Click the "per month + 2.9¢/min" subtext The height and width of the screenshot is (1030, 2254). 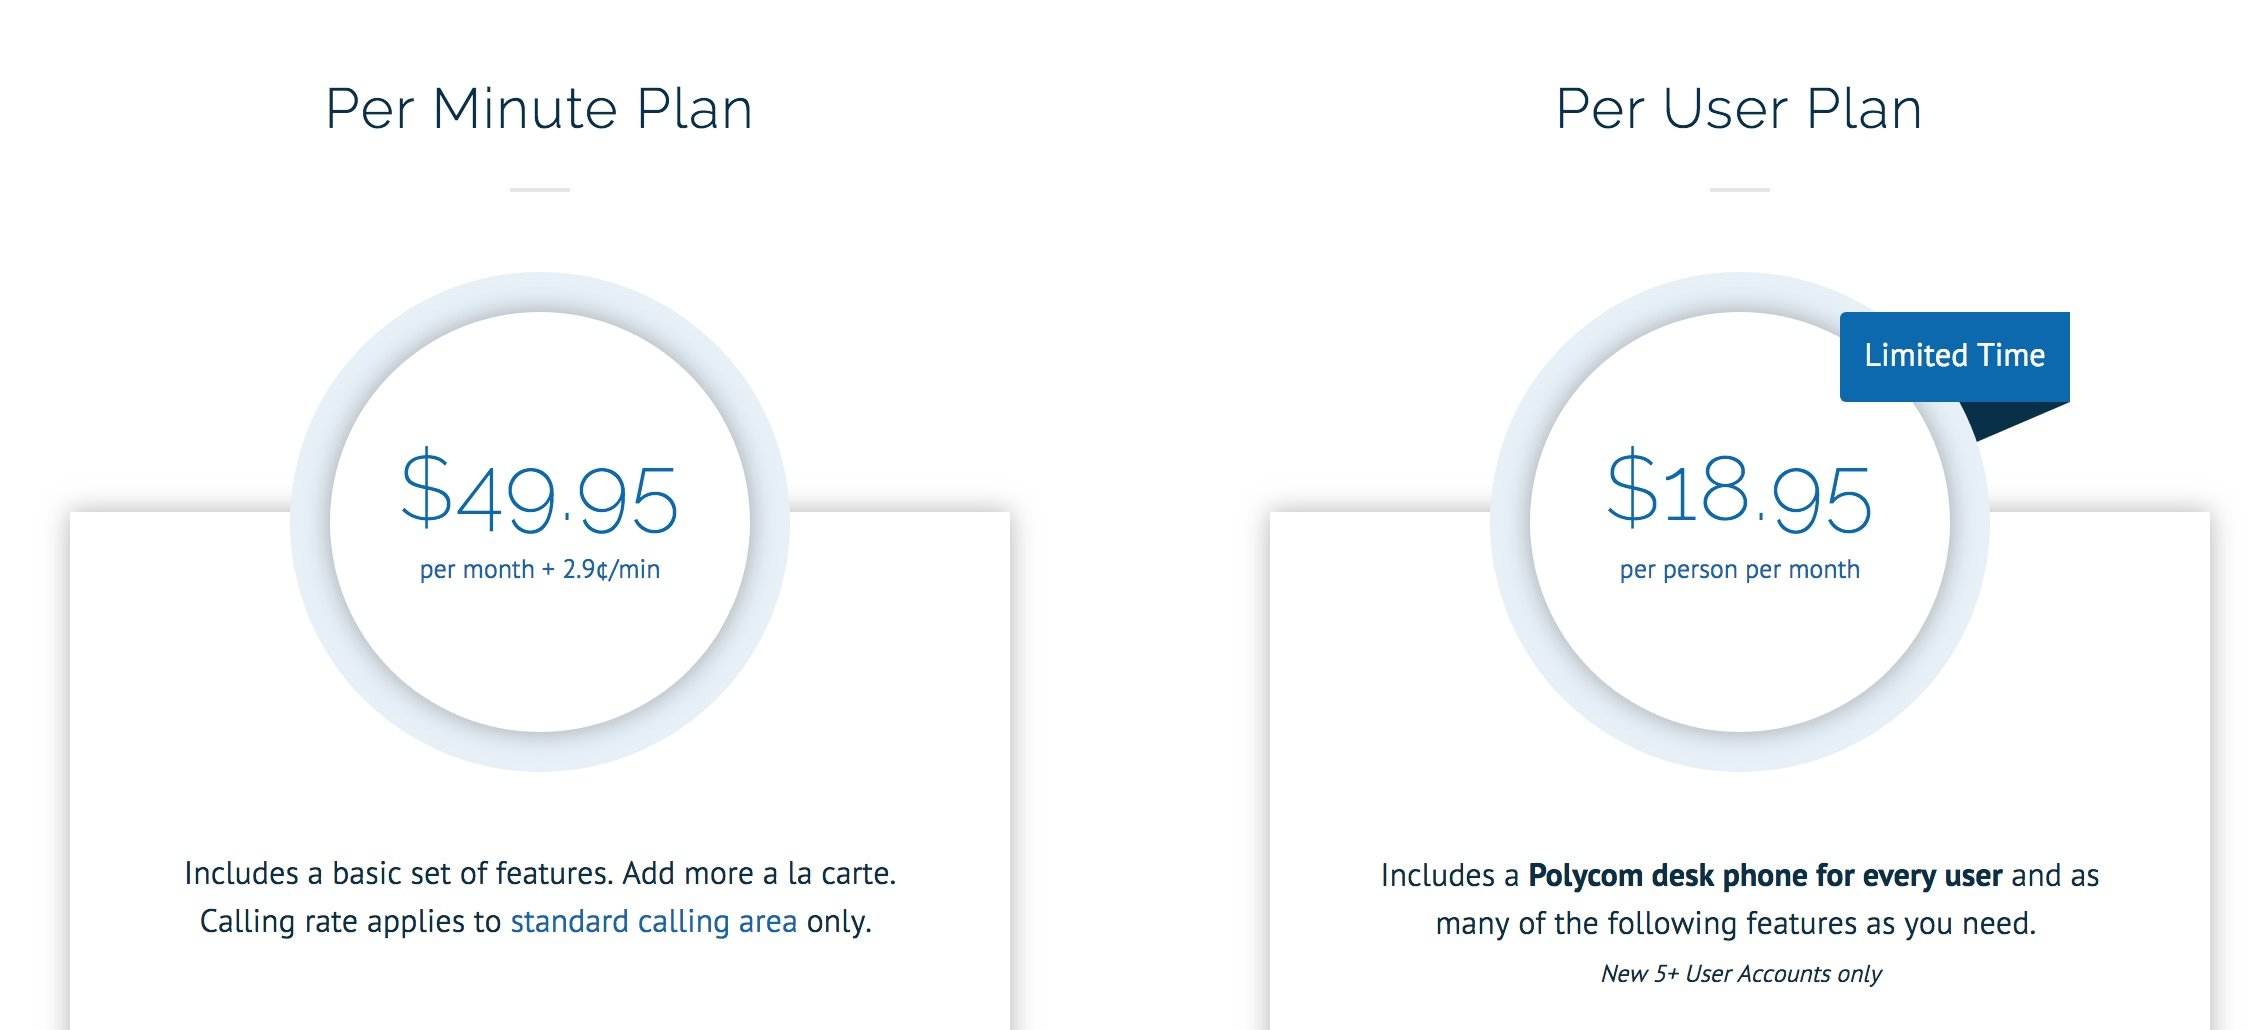[539, 570]
